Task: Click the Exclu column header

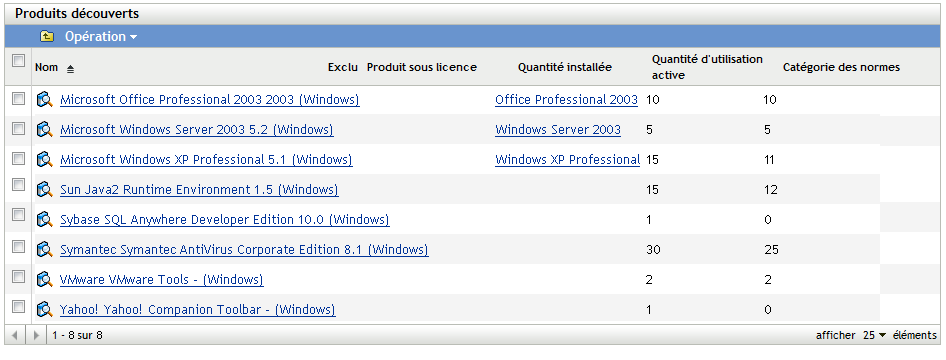Action: [343, 68]
